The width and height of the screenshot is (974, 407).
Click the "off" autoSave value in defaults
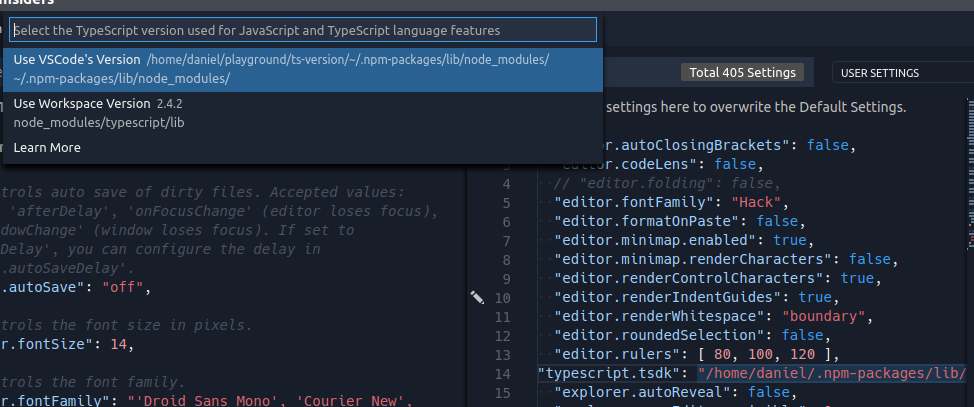pyautogui.click(x=123, y=288)
